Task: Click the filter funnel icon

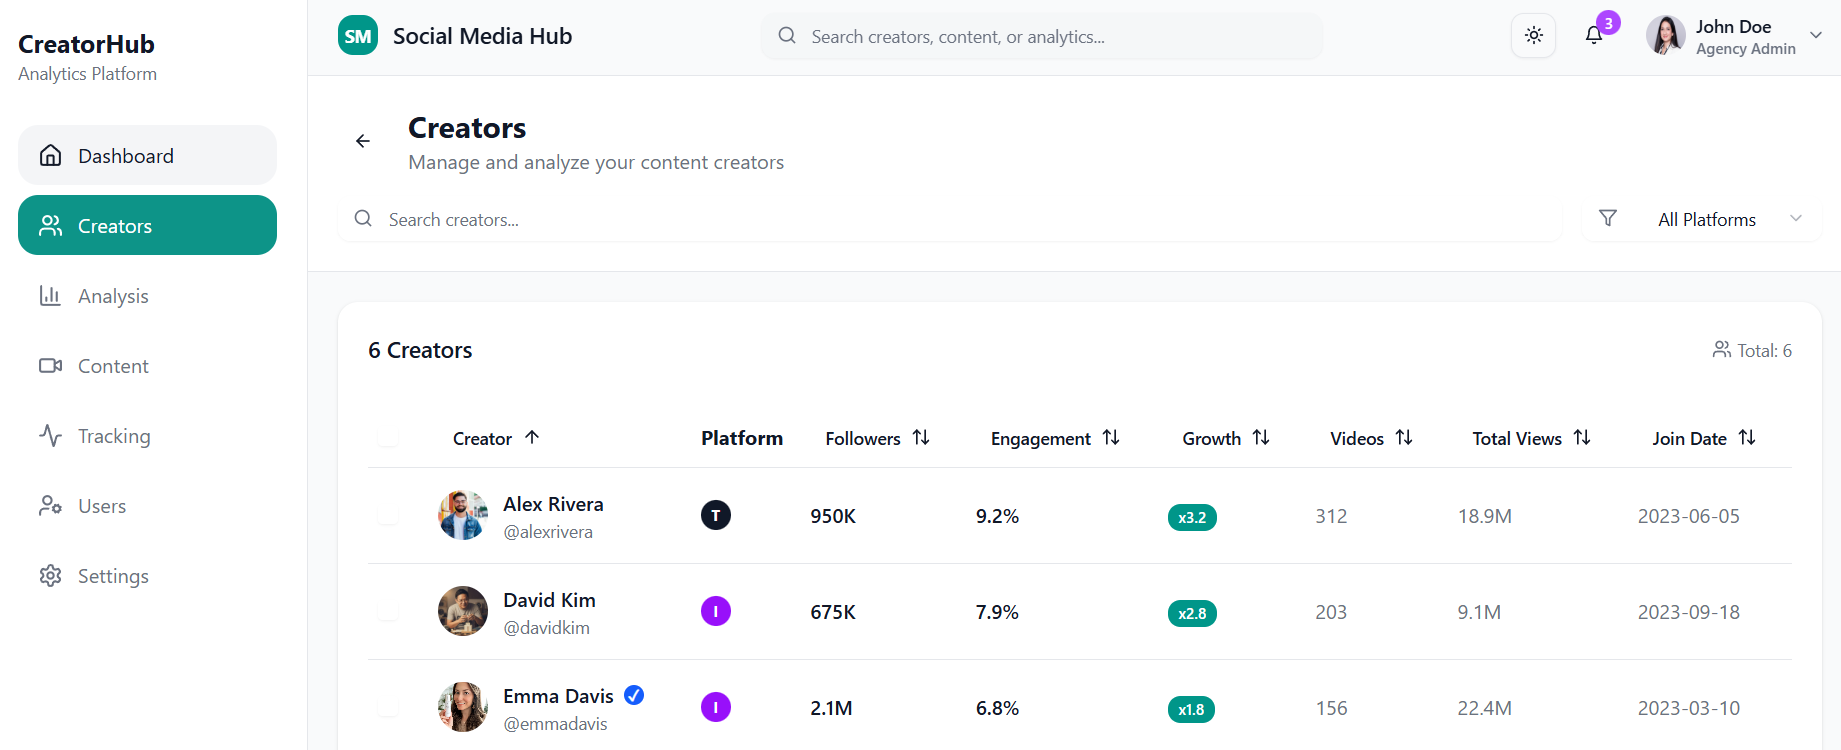Action: tap(1608, 218)
